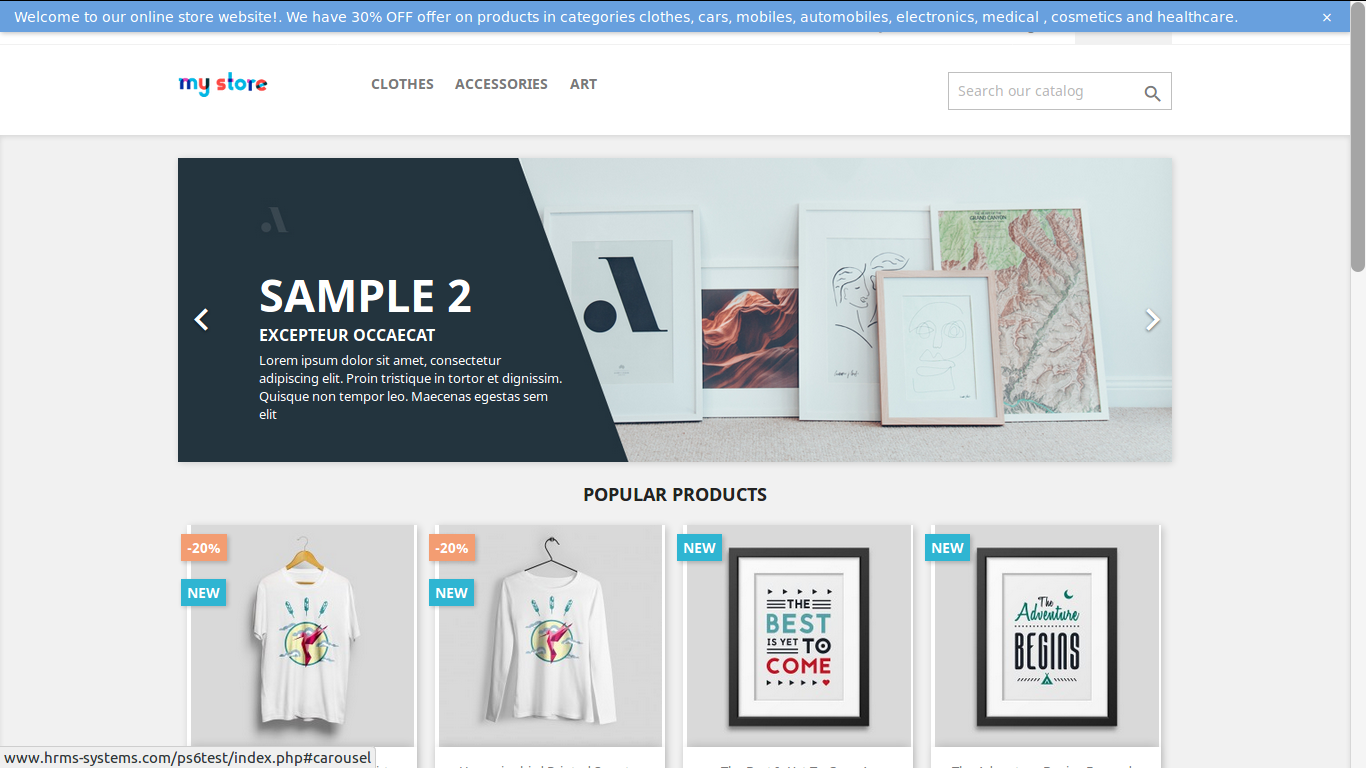Open The Best Is Yet To Come poster
The height and width of the screenshot is (768, 1366).
pos(798,636)
